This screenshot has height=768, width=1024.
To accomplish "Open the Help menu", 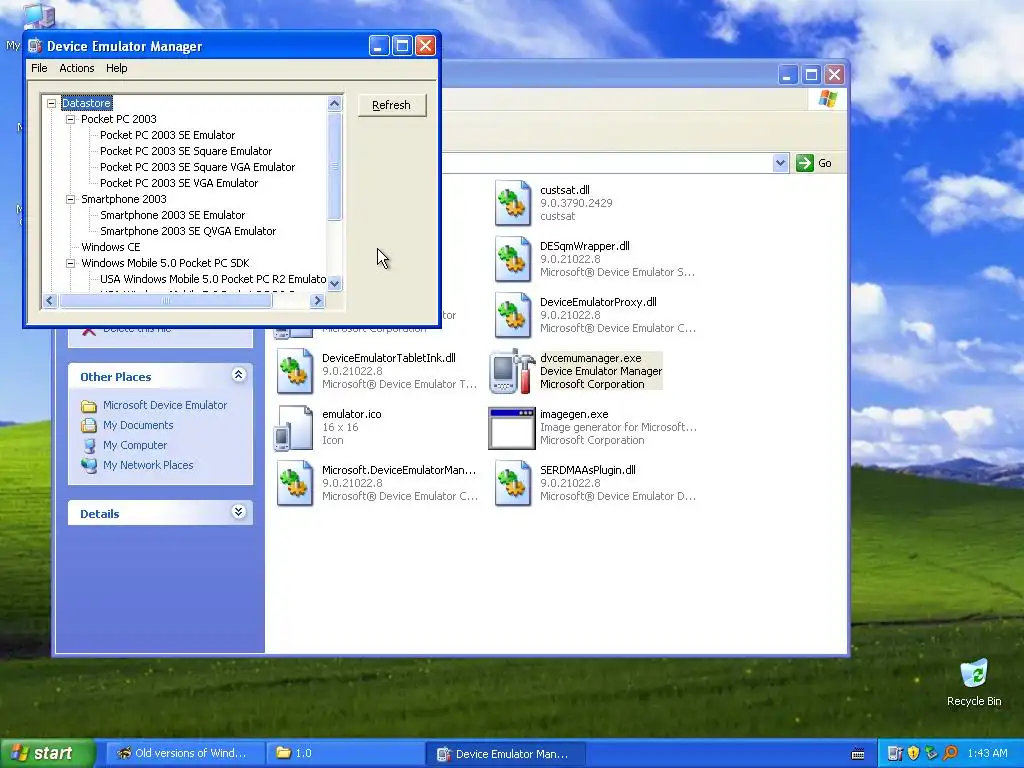I will coord(116,68).
